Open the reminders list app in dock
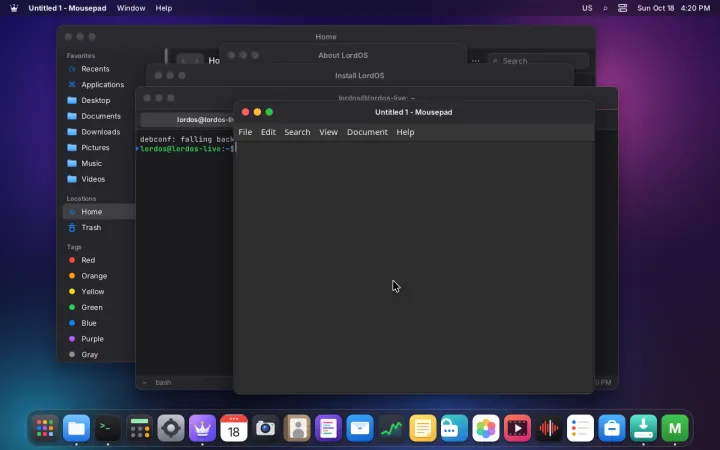 click(580, 428)
